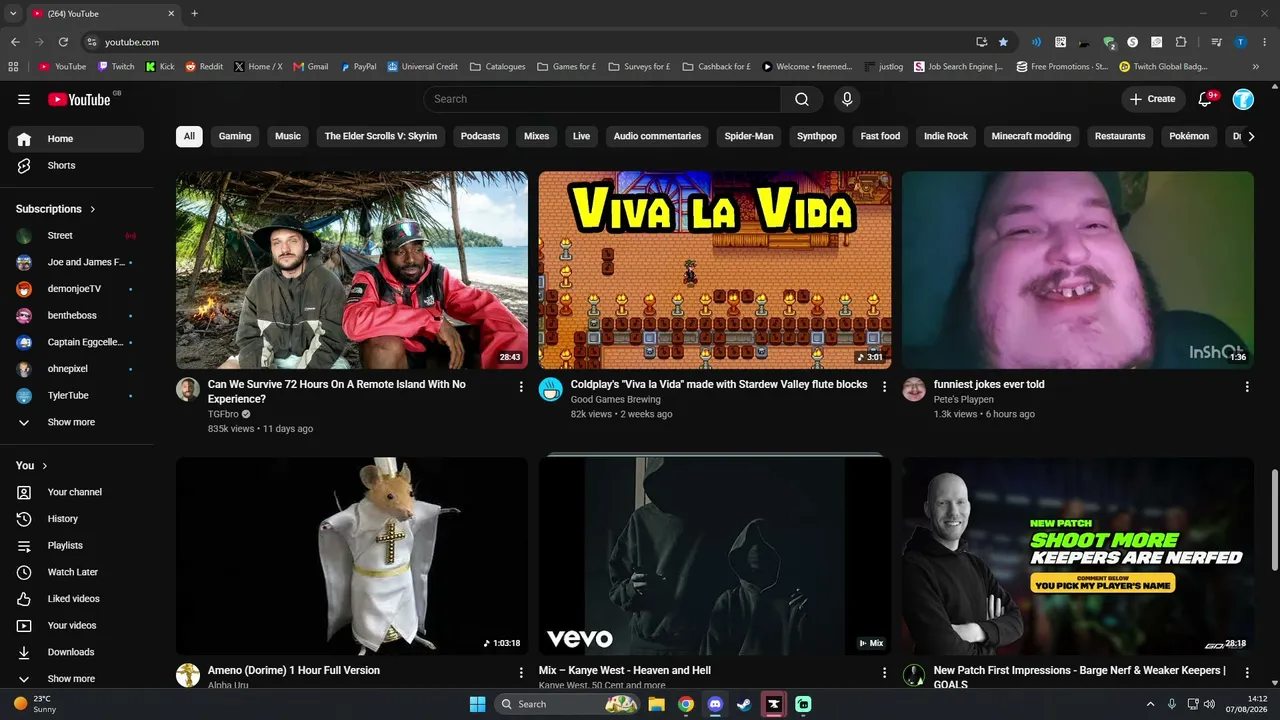The height and width of the screenshot is (720, 1280).
Task: Select the Gaming filter chip
Action: (x=235, y=136)
